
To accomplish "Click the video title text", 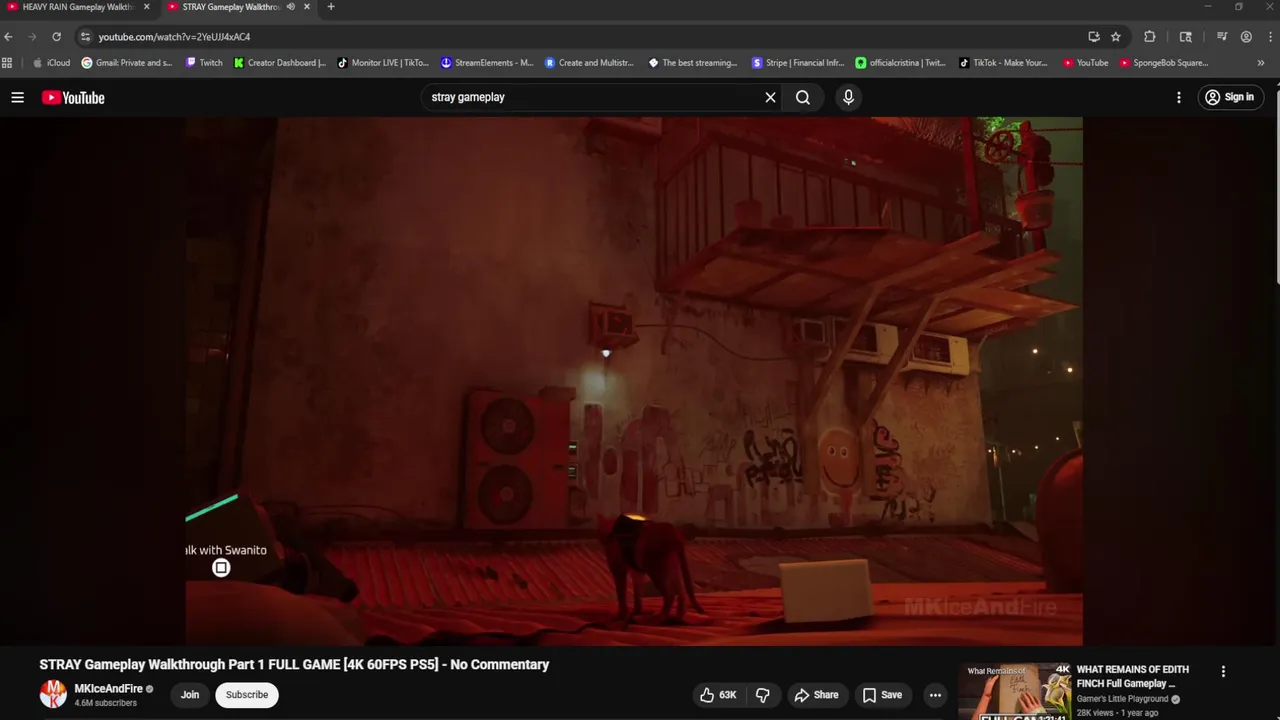I will point(294,664).
